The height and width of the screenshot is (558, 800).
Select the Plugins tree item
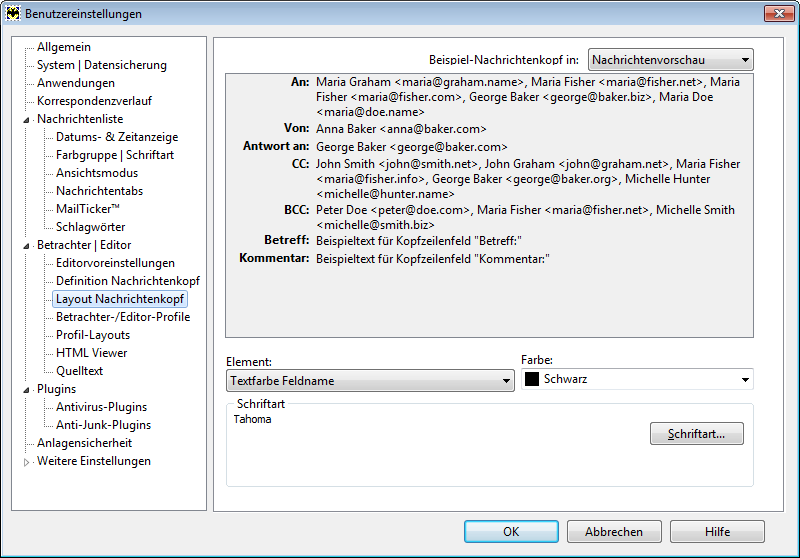(x=56, y=389)
